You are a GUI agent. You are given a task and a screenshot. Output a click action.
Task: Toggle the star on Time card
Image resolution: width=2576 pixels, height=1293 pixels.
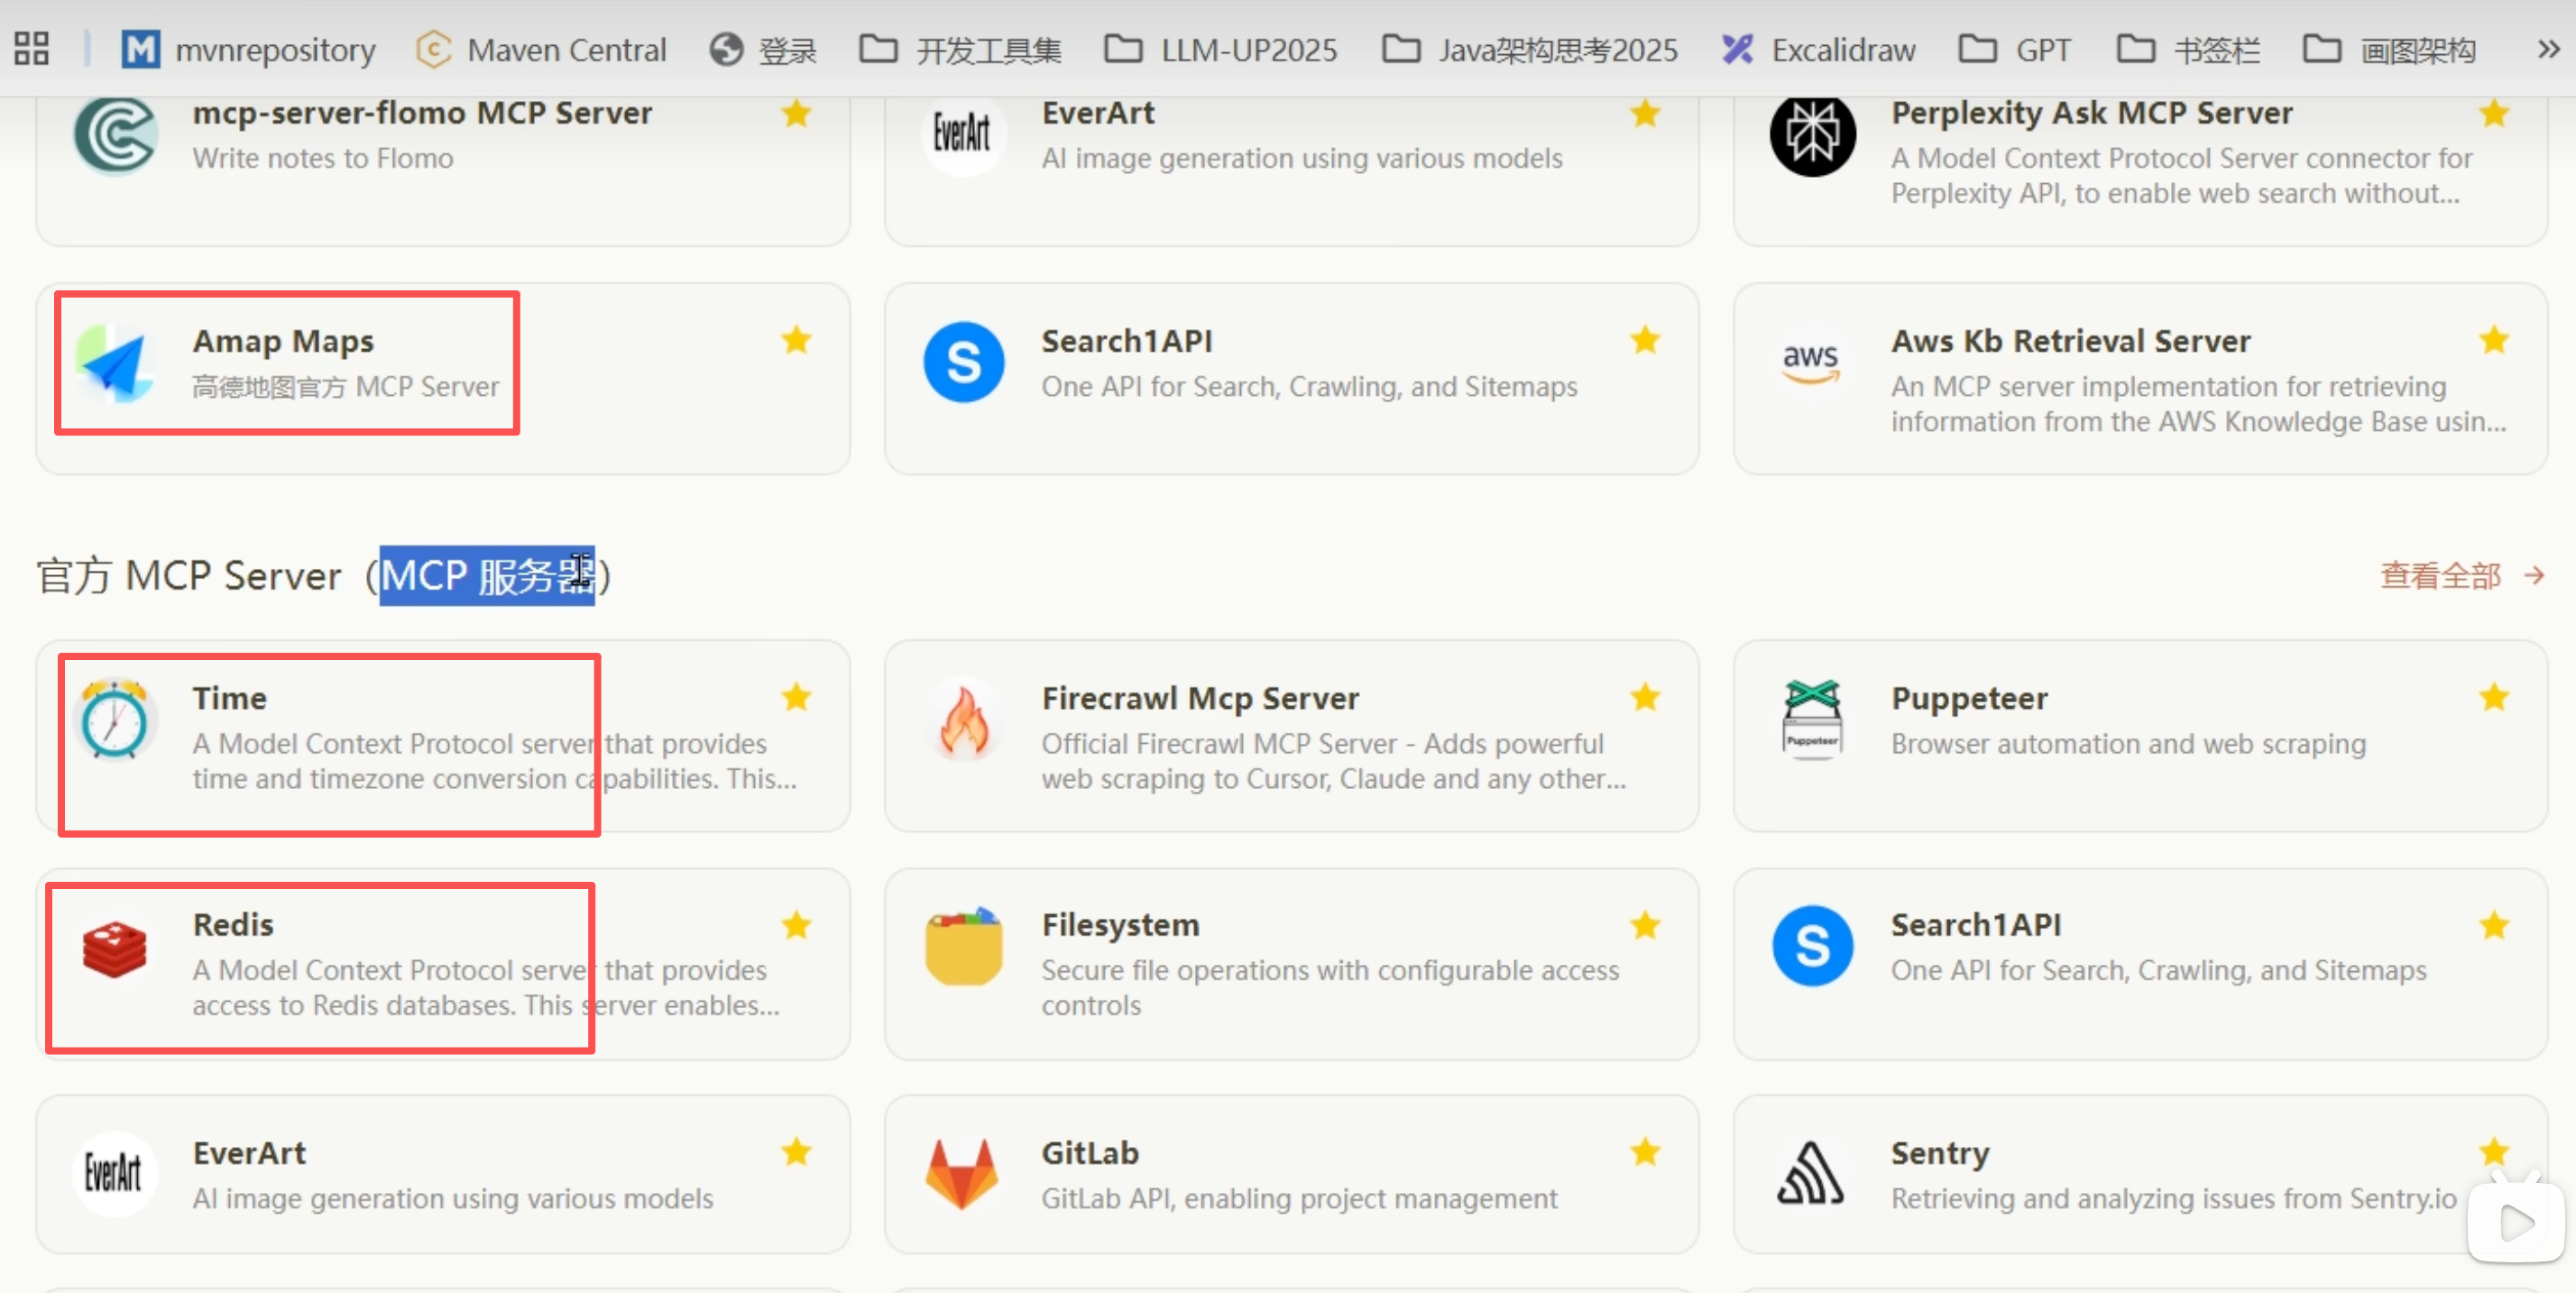(x=796, y=696)
